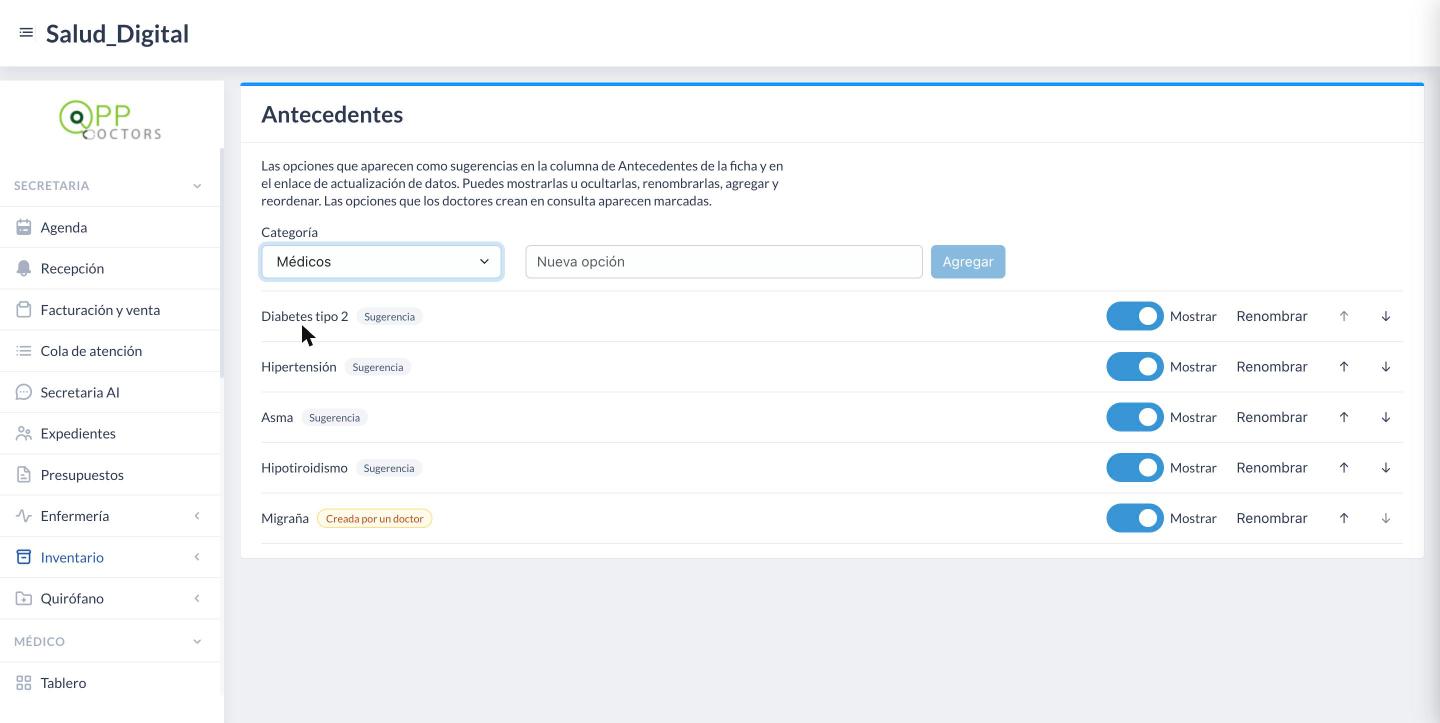Collapse the MÉDICO sidebar section
Image resolution: width=1440 pixels, height=723 pixels.
pyautogui.click(x=197, y=642)
